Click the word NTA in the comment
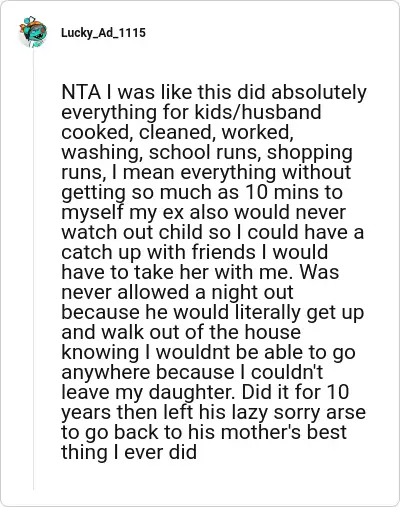This screenshot has height=507, width=400. 81,92
